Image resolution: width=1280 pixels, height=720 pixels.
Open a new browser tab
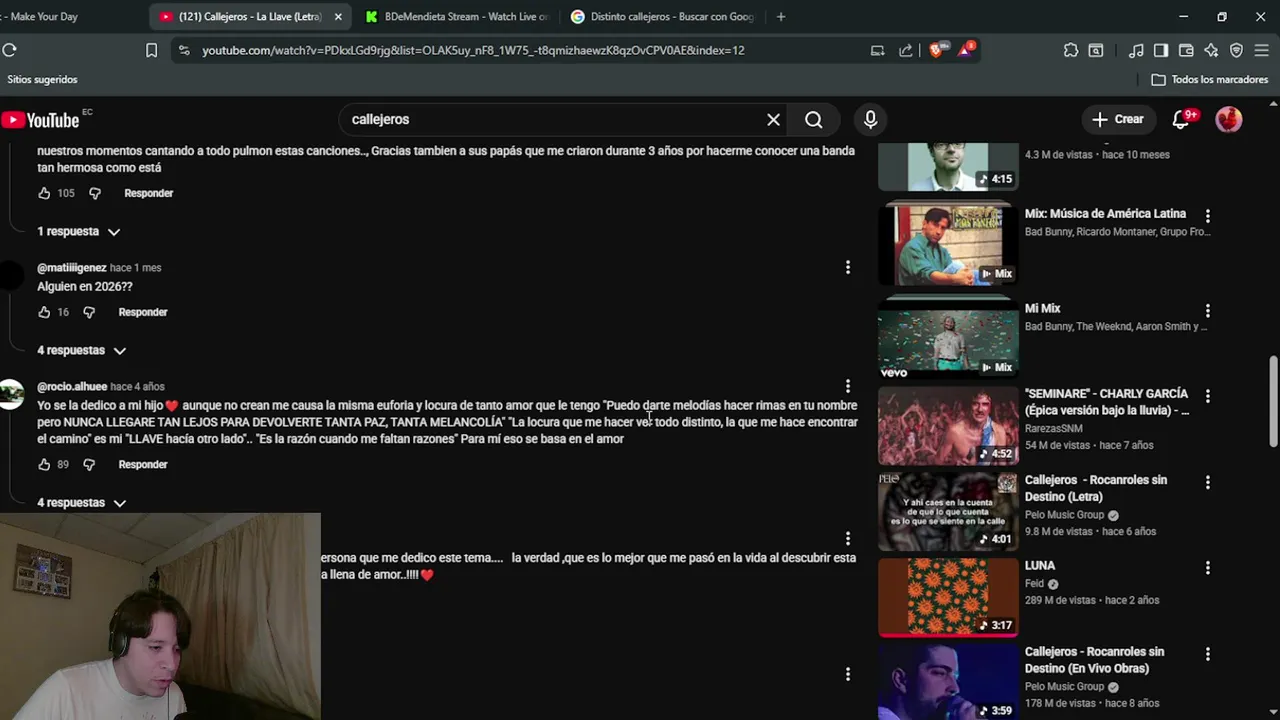point(781,16)
